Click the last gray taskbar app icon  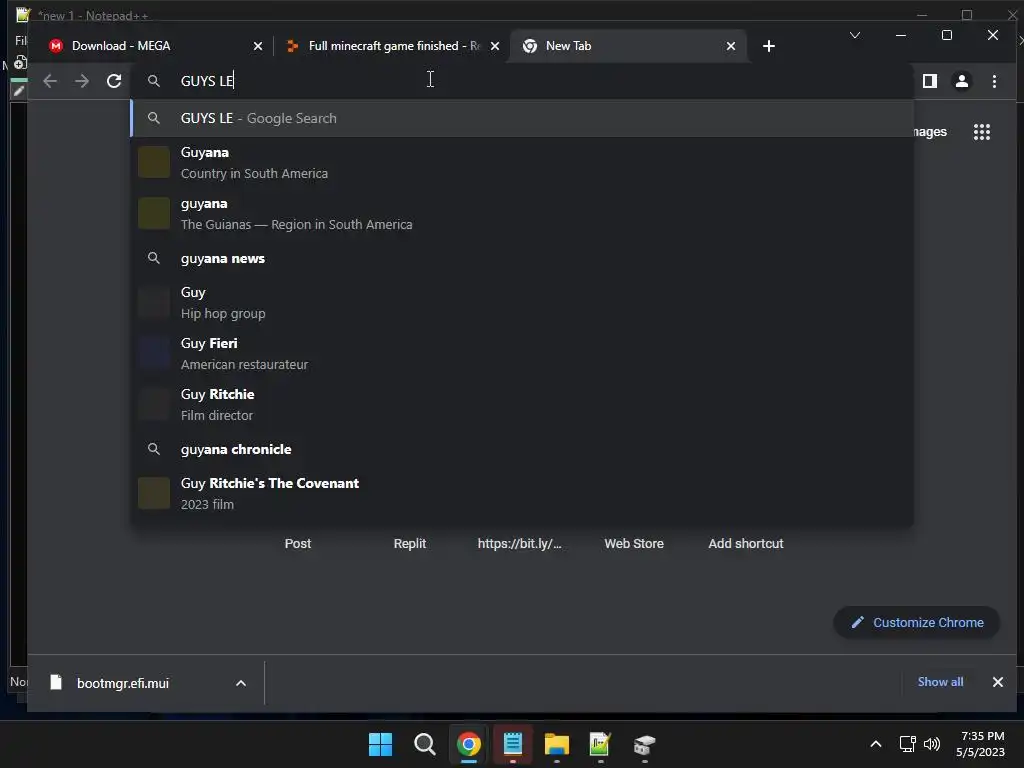pyautogui.click(x=645, y=744)
